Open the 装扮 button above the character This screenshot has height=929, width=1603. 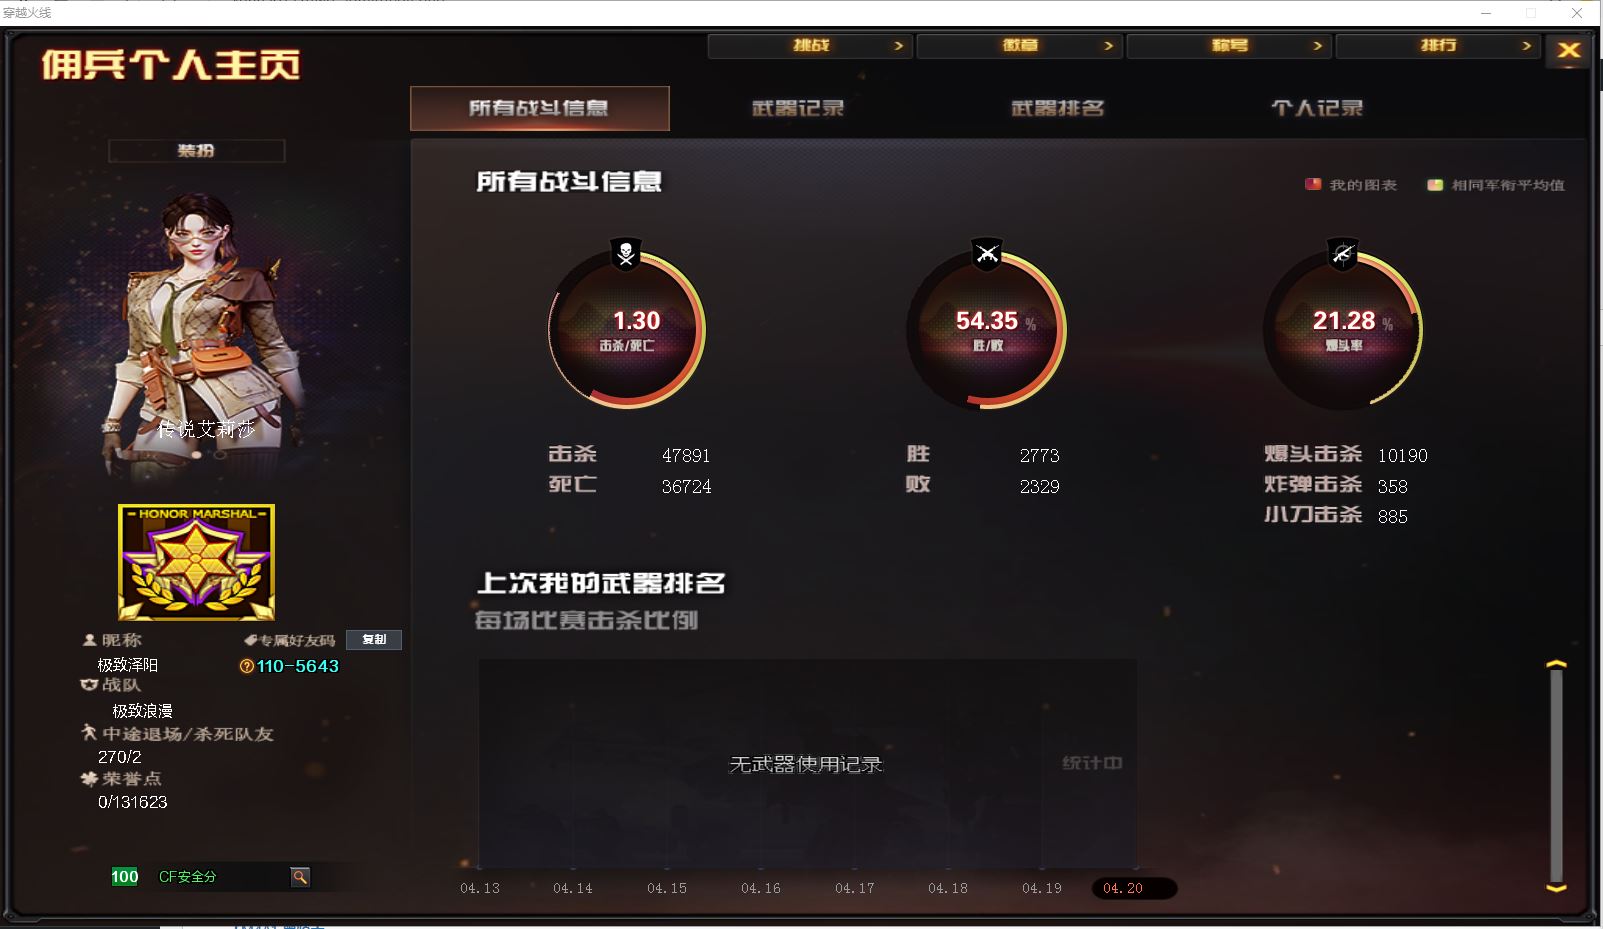tap(196, 151)
